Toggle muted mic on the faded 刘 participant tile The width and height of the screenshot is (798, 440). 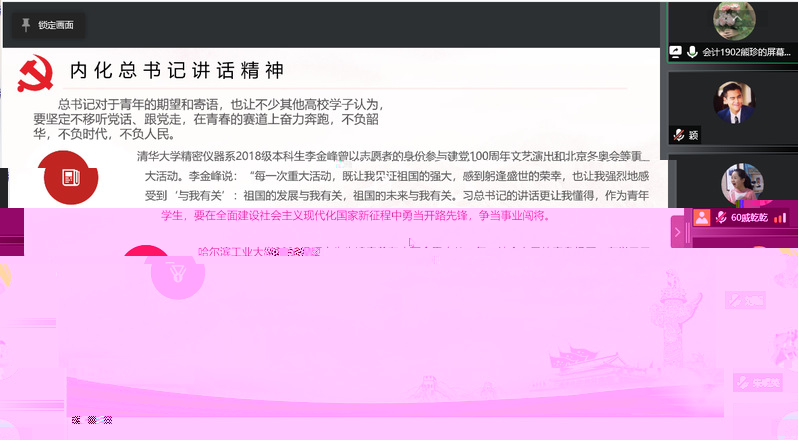pos(735,301)
